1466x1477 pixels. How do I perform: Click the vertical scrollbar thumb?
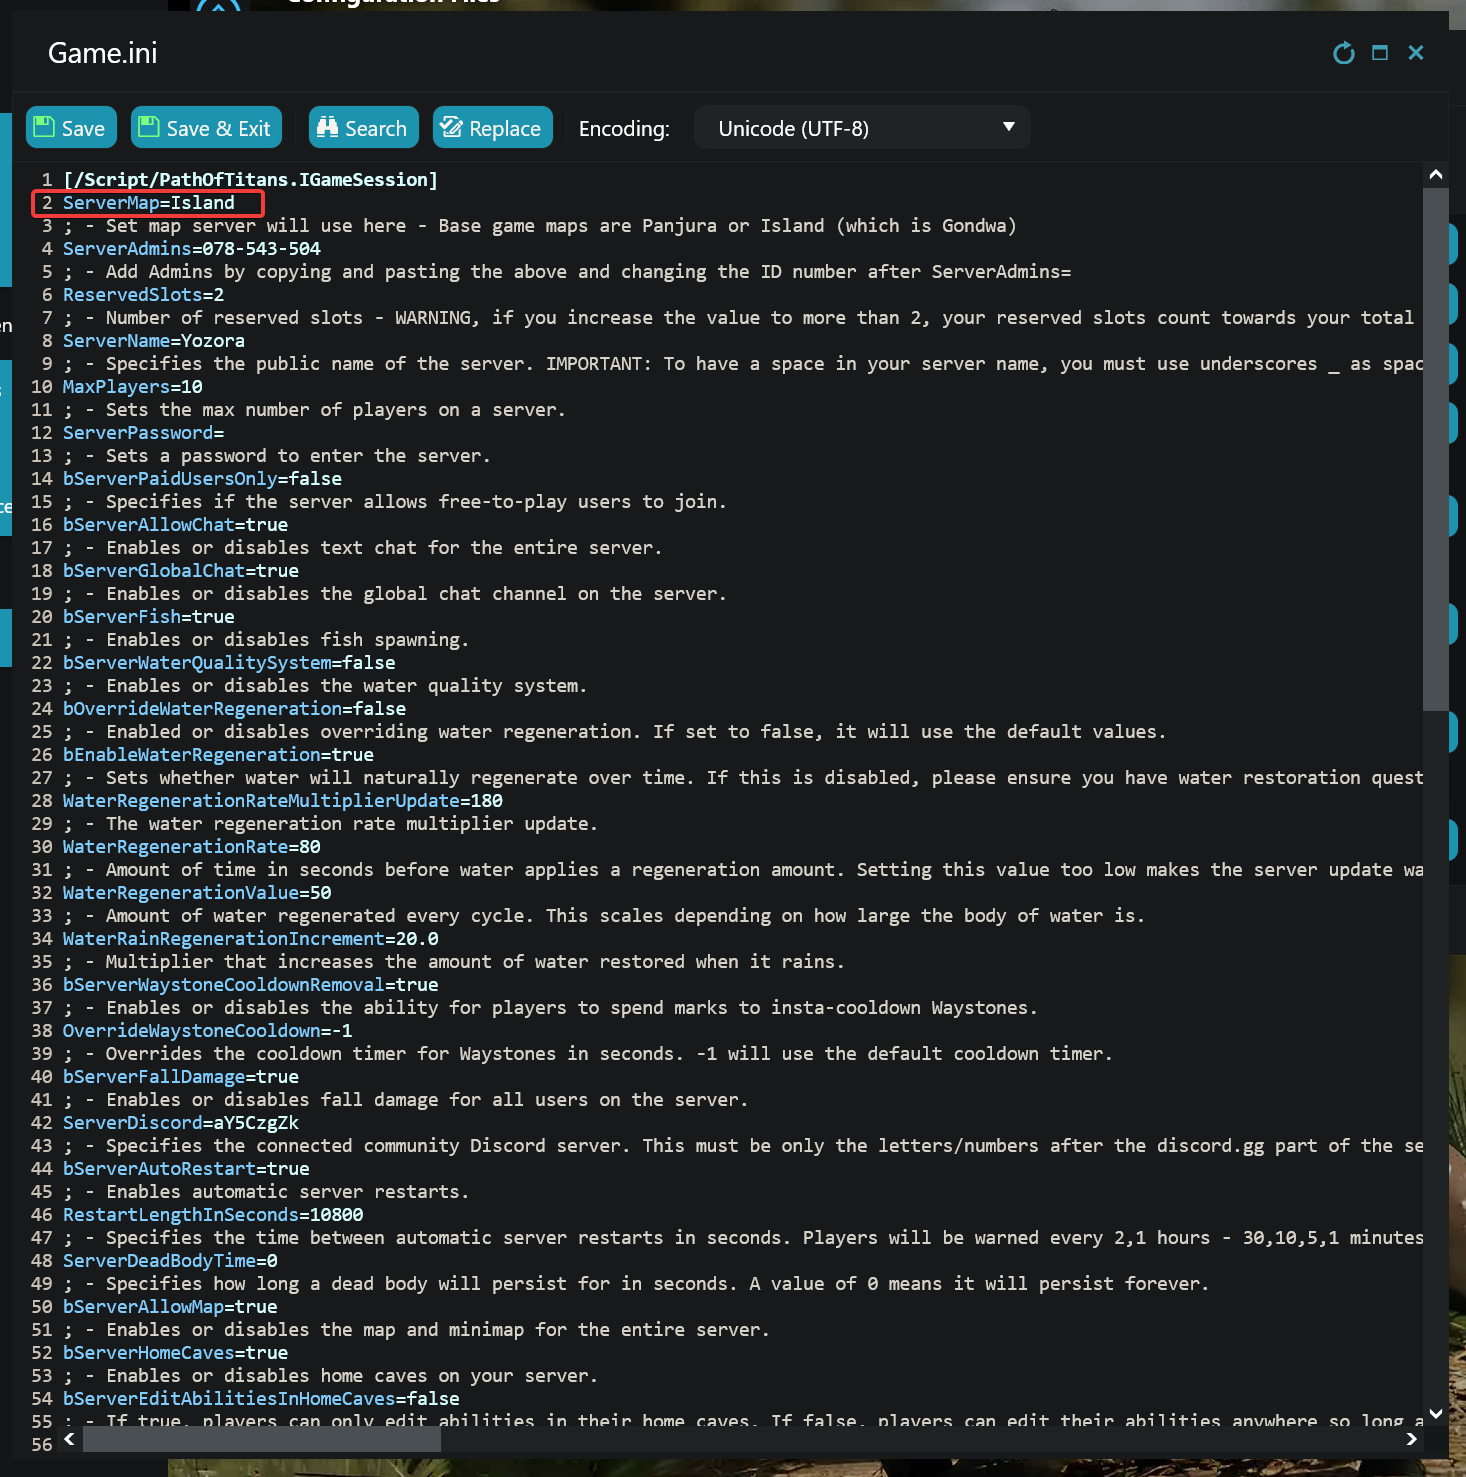1435,450
